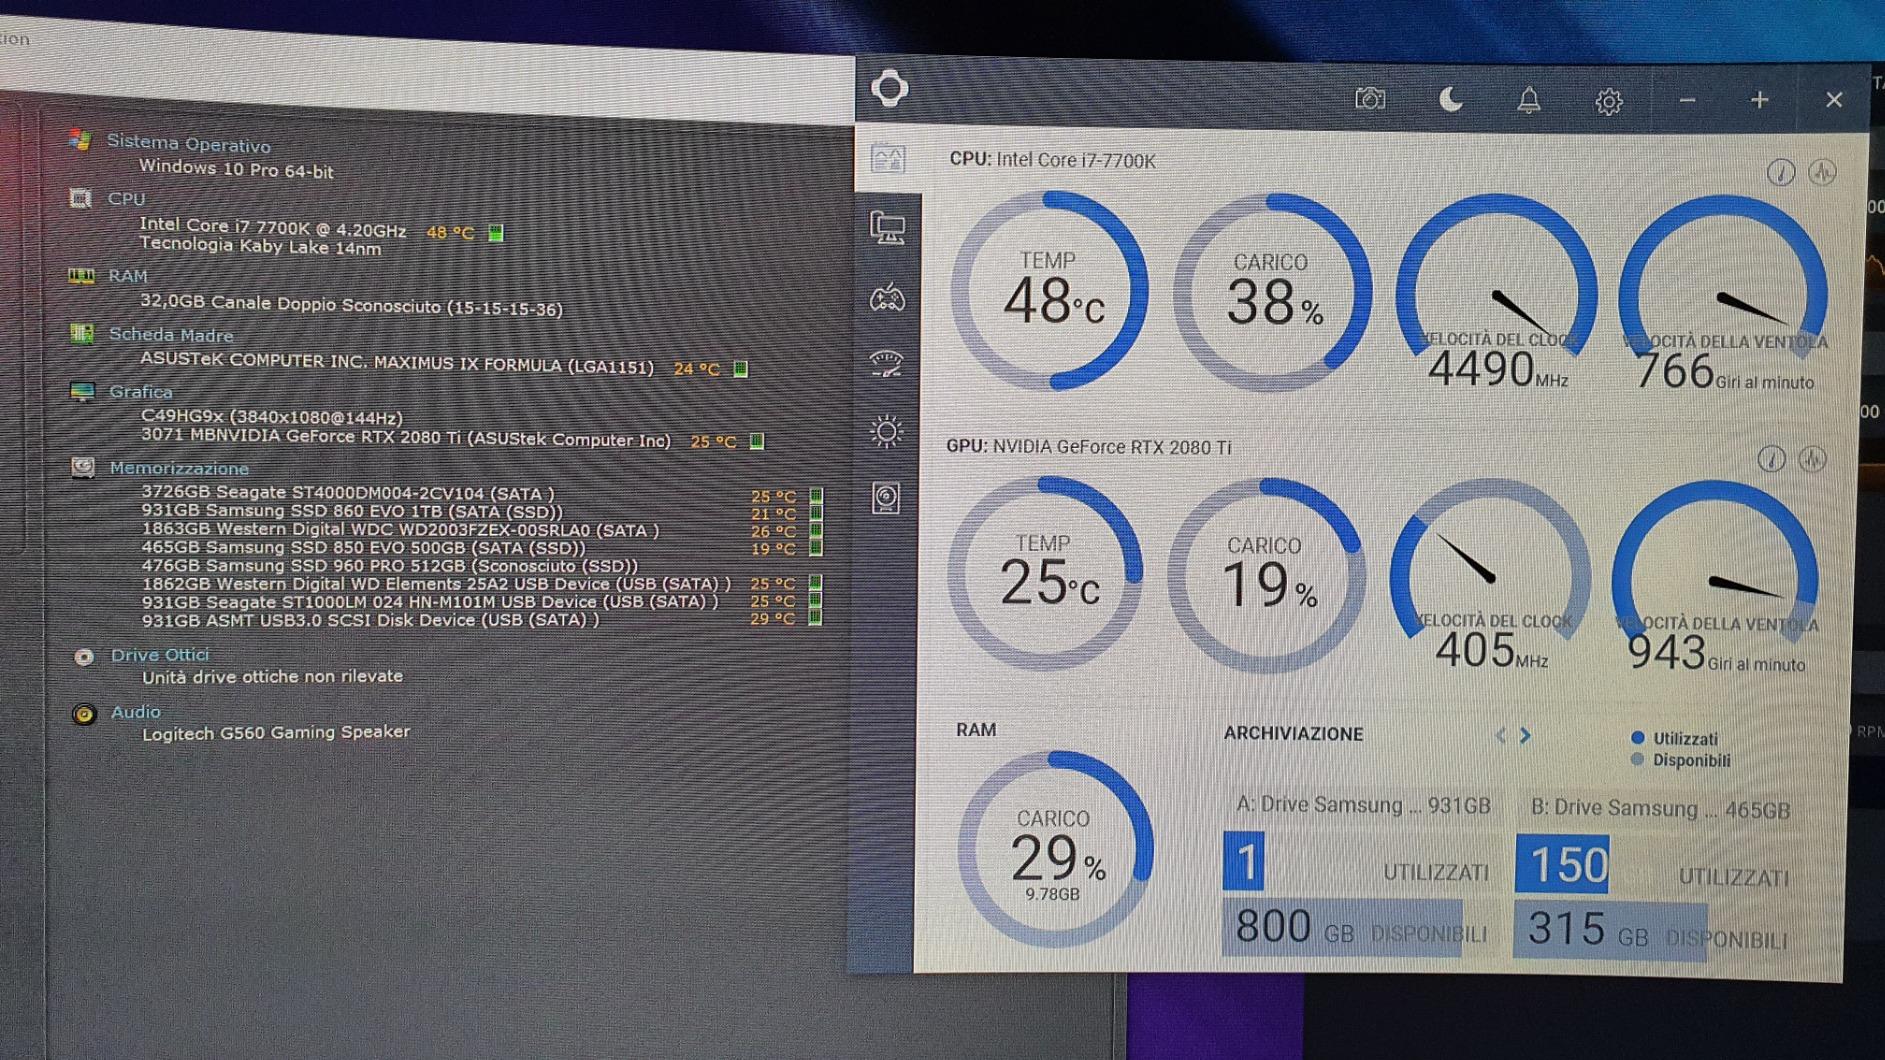Open the Grafica section link
The height and width of the screenshot is (1060, 1885).
coord(141,392)
